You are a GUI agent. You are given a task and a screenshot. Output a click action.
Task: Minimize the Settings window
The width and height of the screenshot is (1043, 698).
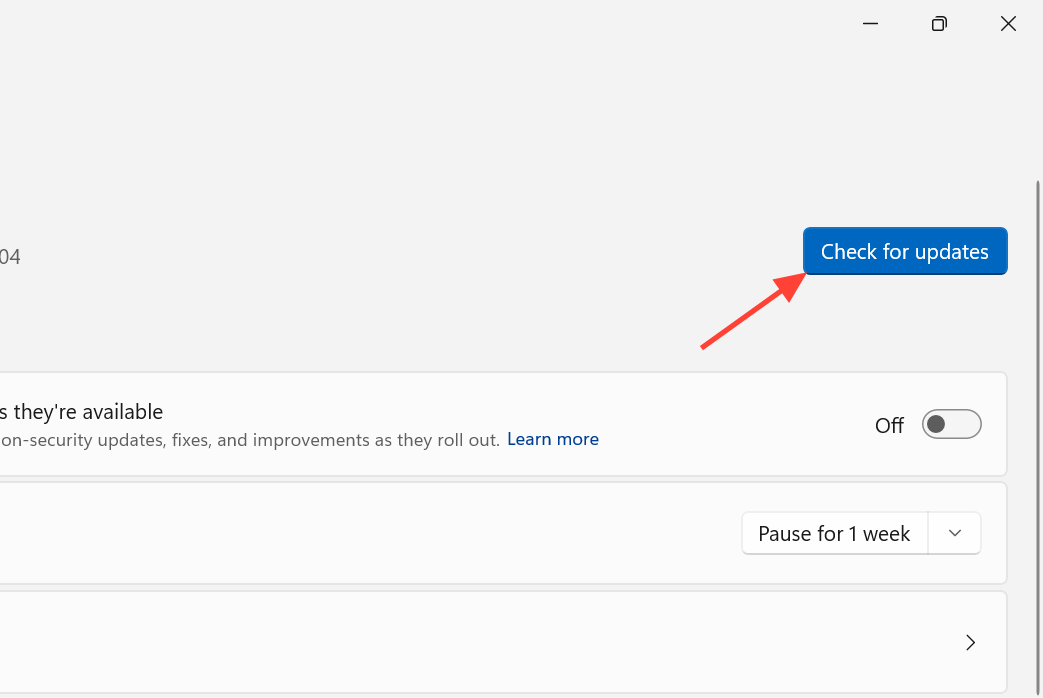pos(870,24)
